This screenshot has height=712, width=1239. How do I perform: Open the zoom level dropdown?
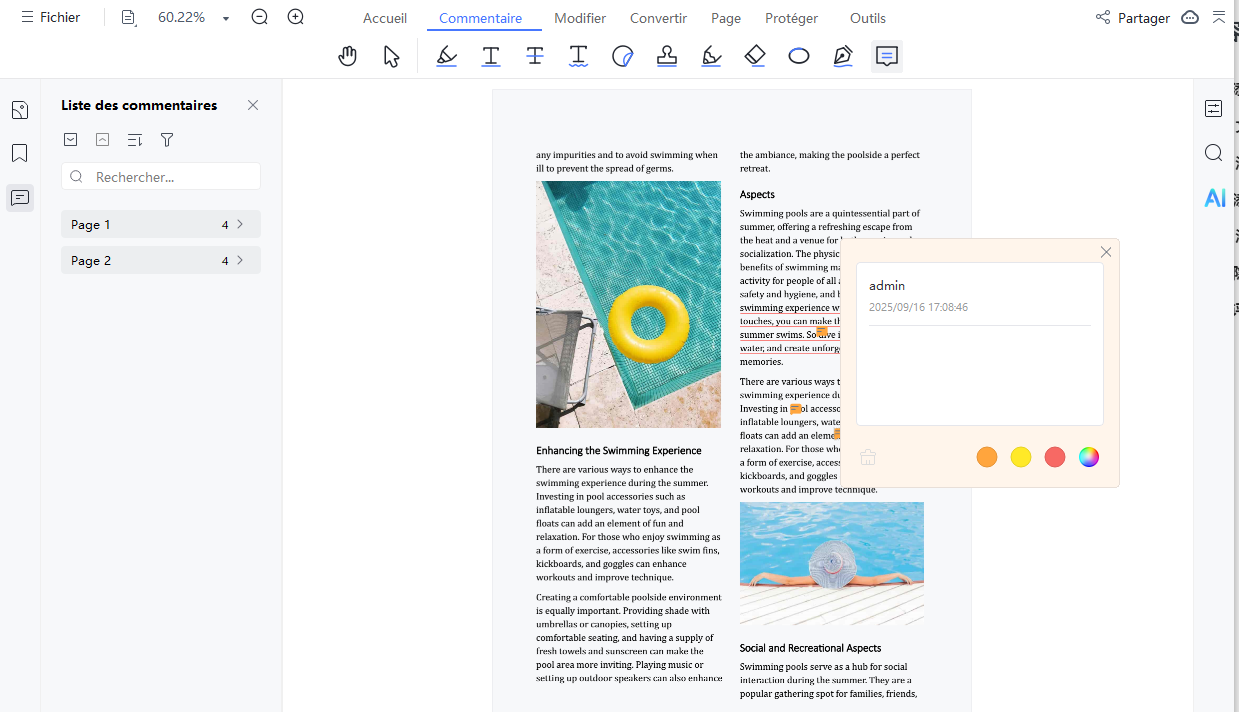[226, 18]
